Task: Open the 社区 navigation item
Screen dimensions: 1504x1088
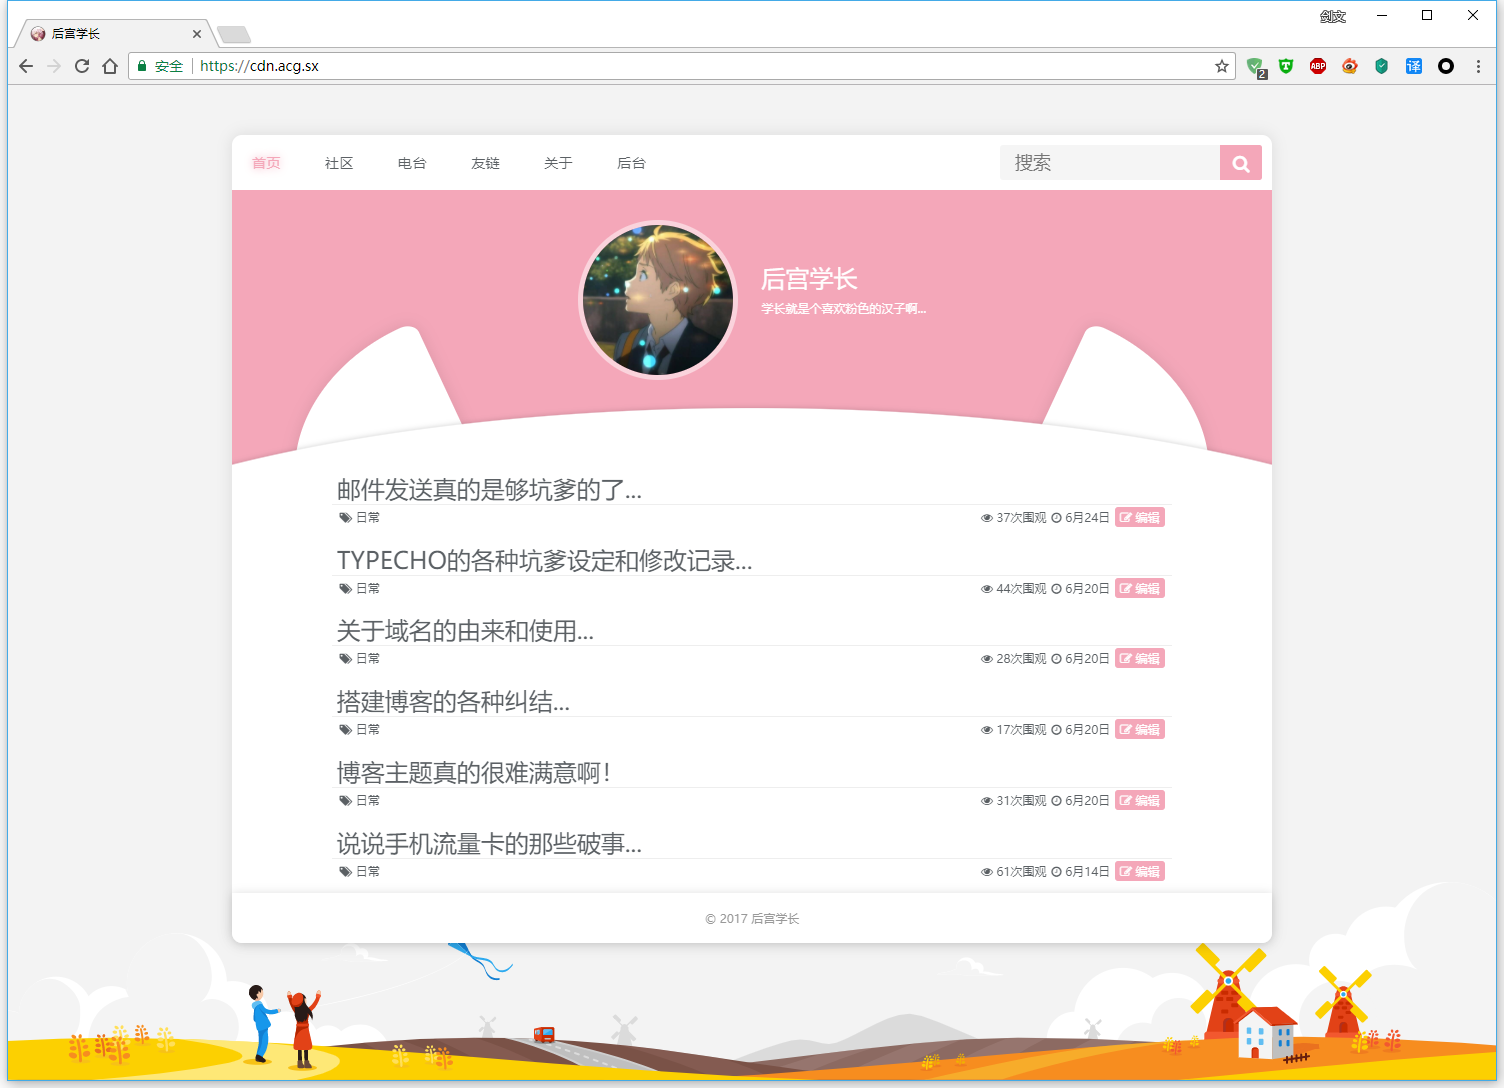Action: [339, 163]
